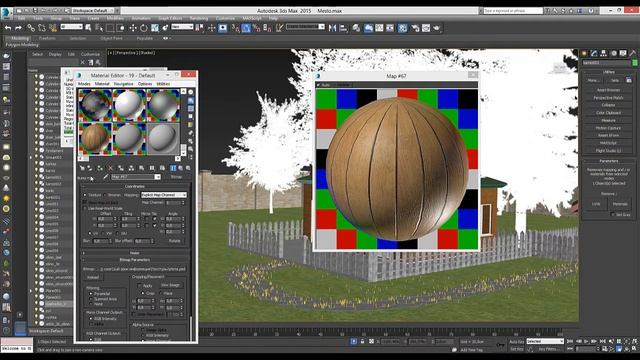Open the selection filter dropdown in toolbar

point(71,27)
